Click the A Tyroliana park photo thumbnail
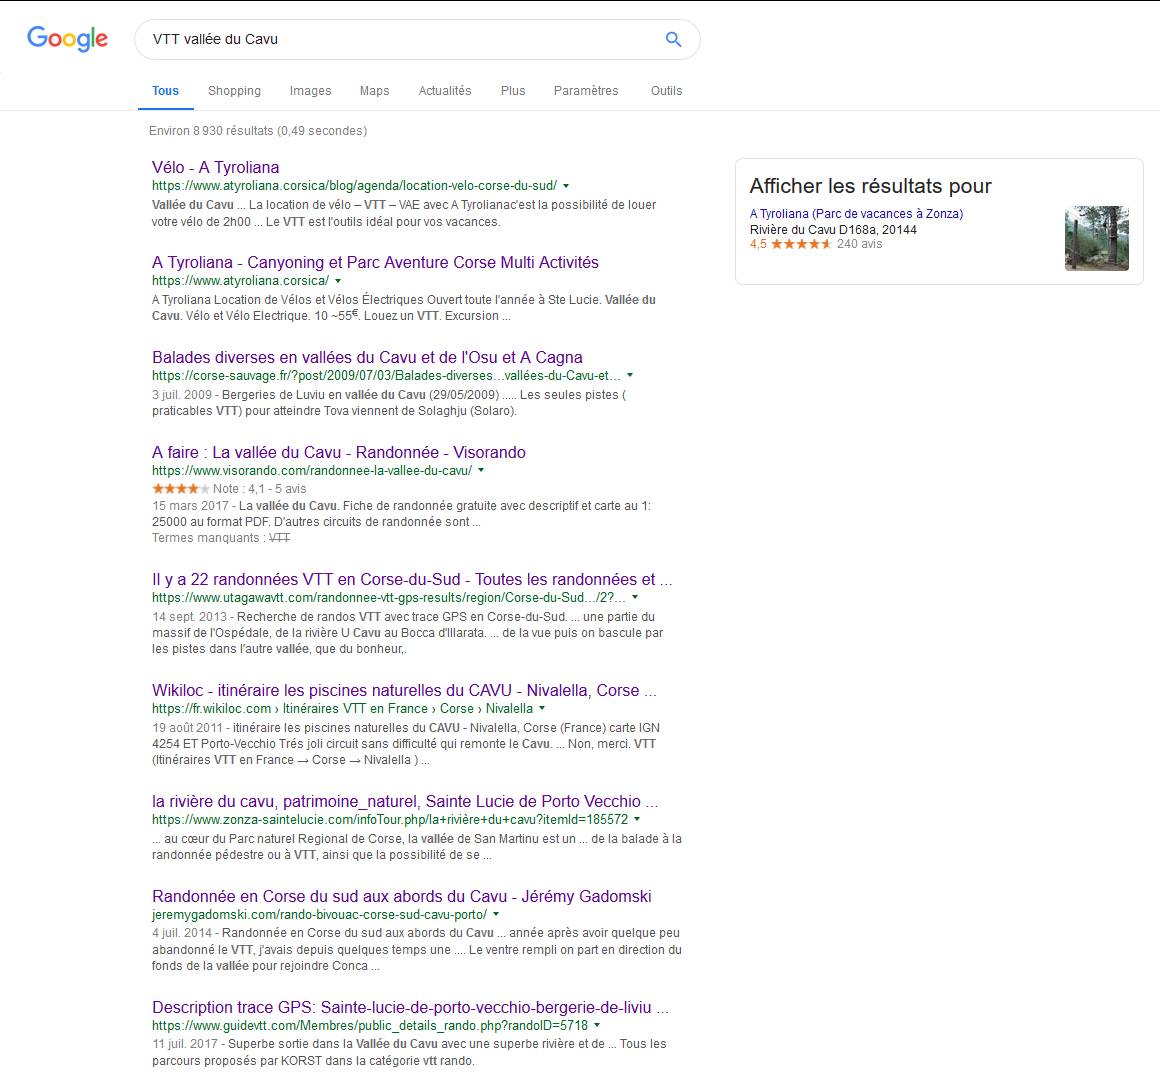The height and width of the screenshot is (1080, 1160). point(1096,238)
